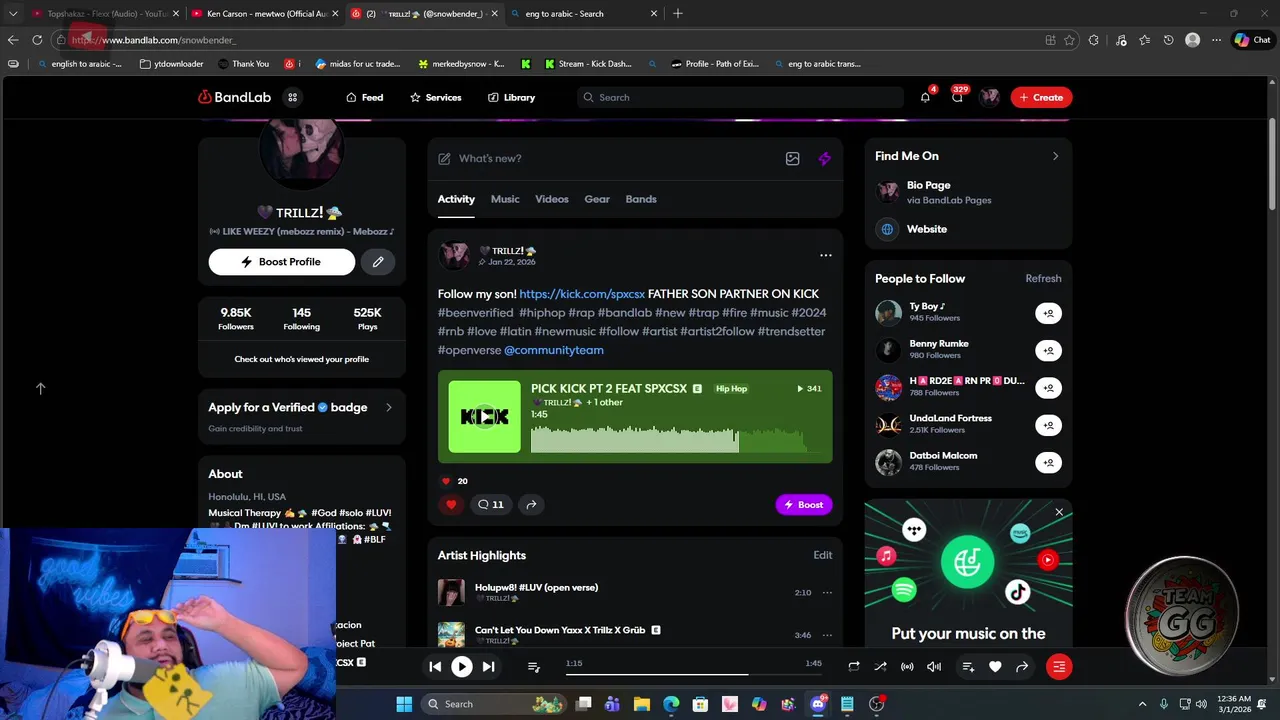Like the post with the heart icon
The width and height of the screenshot is (1280, 720).
click(451, 504)
